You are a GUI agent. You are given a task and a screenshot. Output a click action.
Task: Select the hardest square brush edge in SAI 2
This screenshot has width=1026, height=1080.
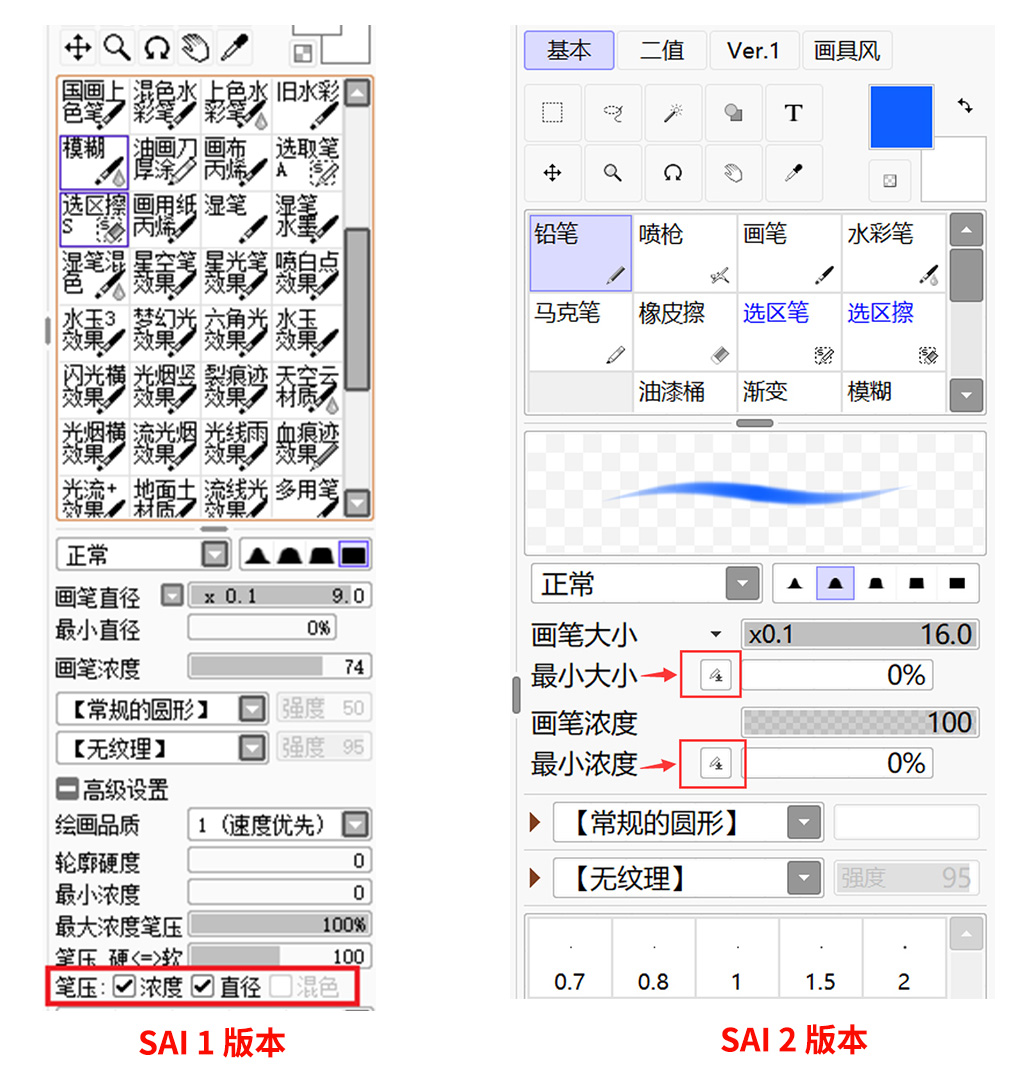pos(956,583)
